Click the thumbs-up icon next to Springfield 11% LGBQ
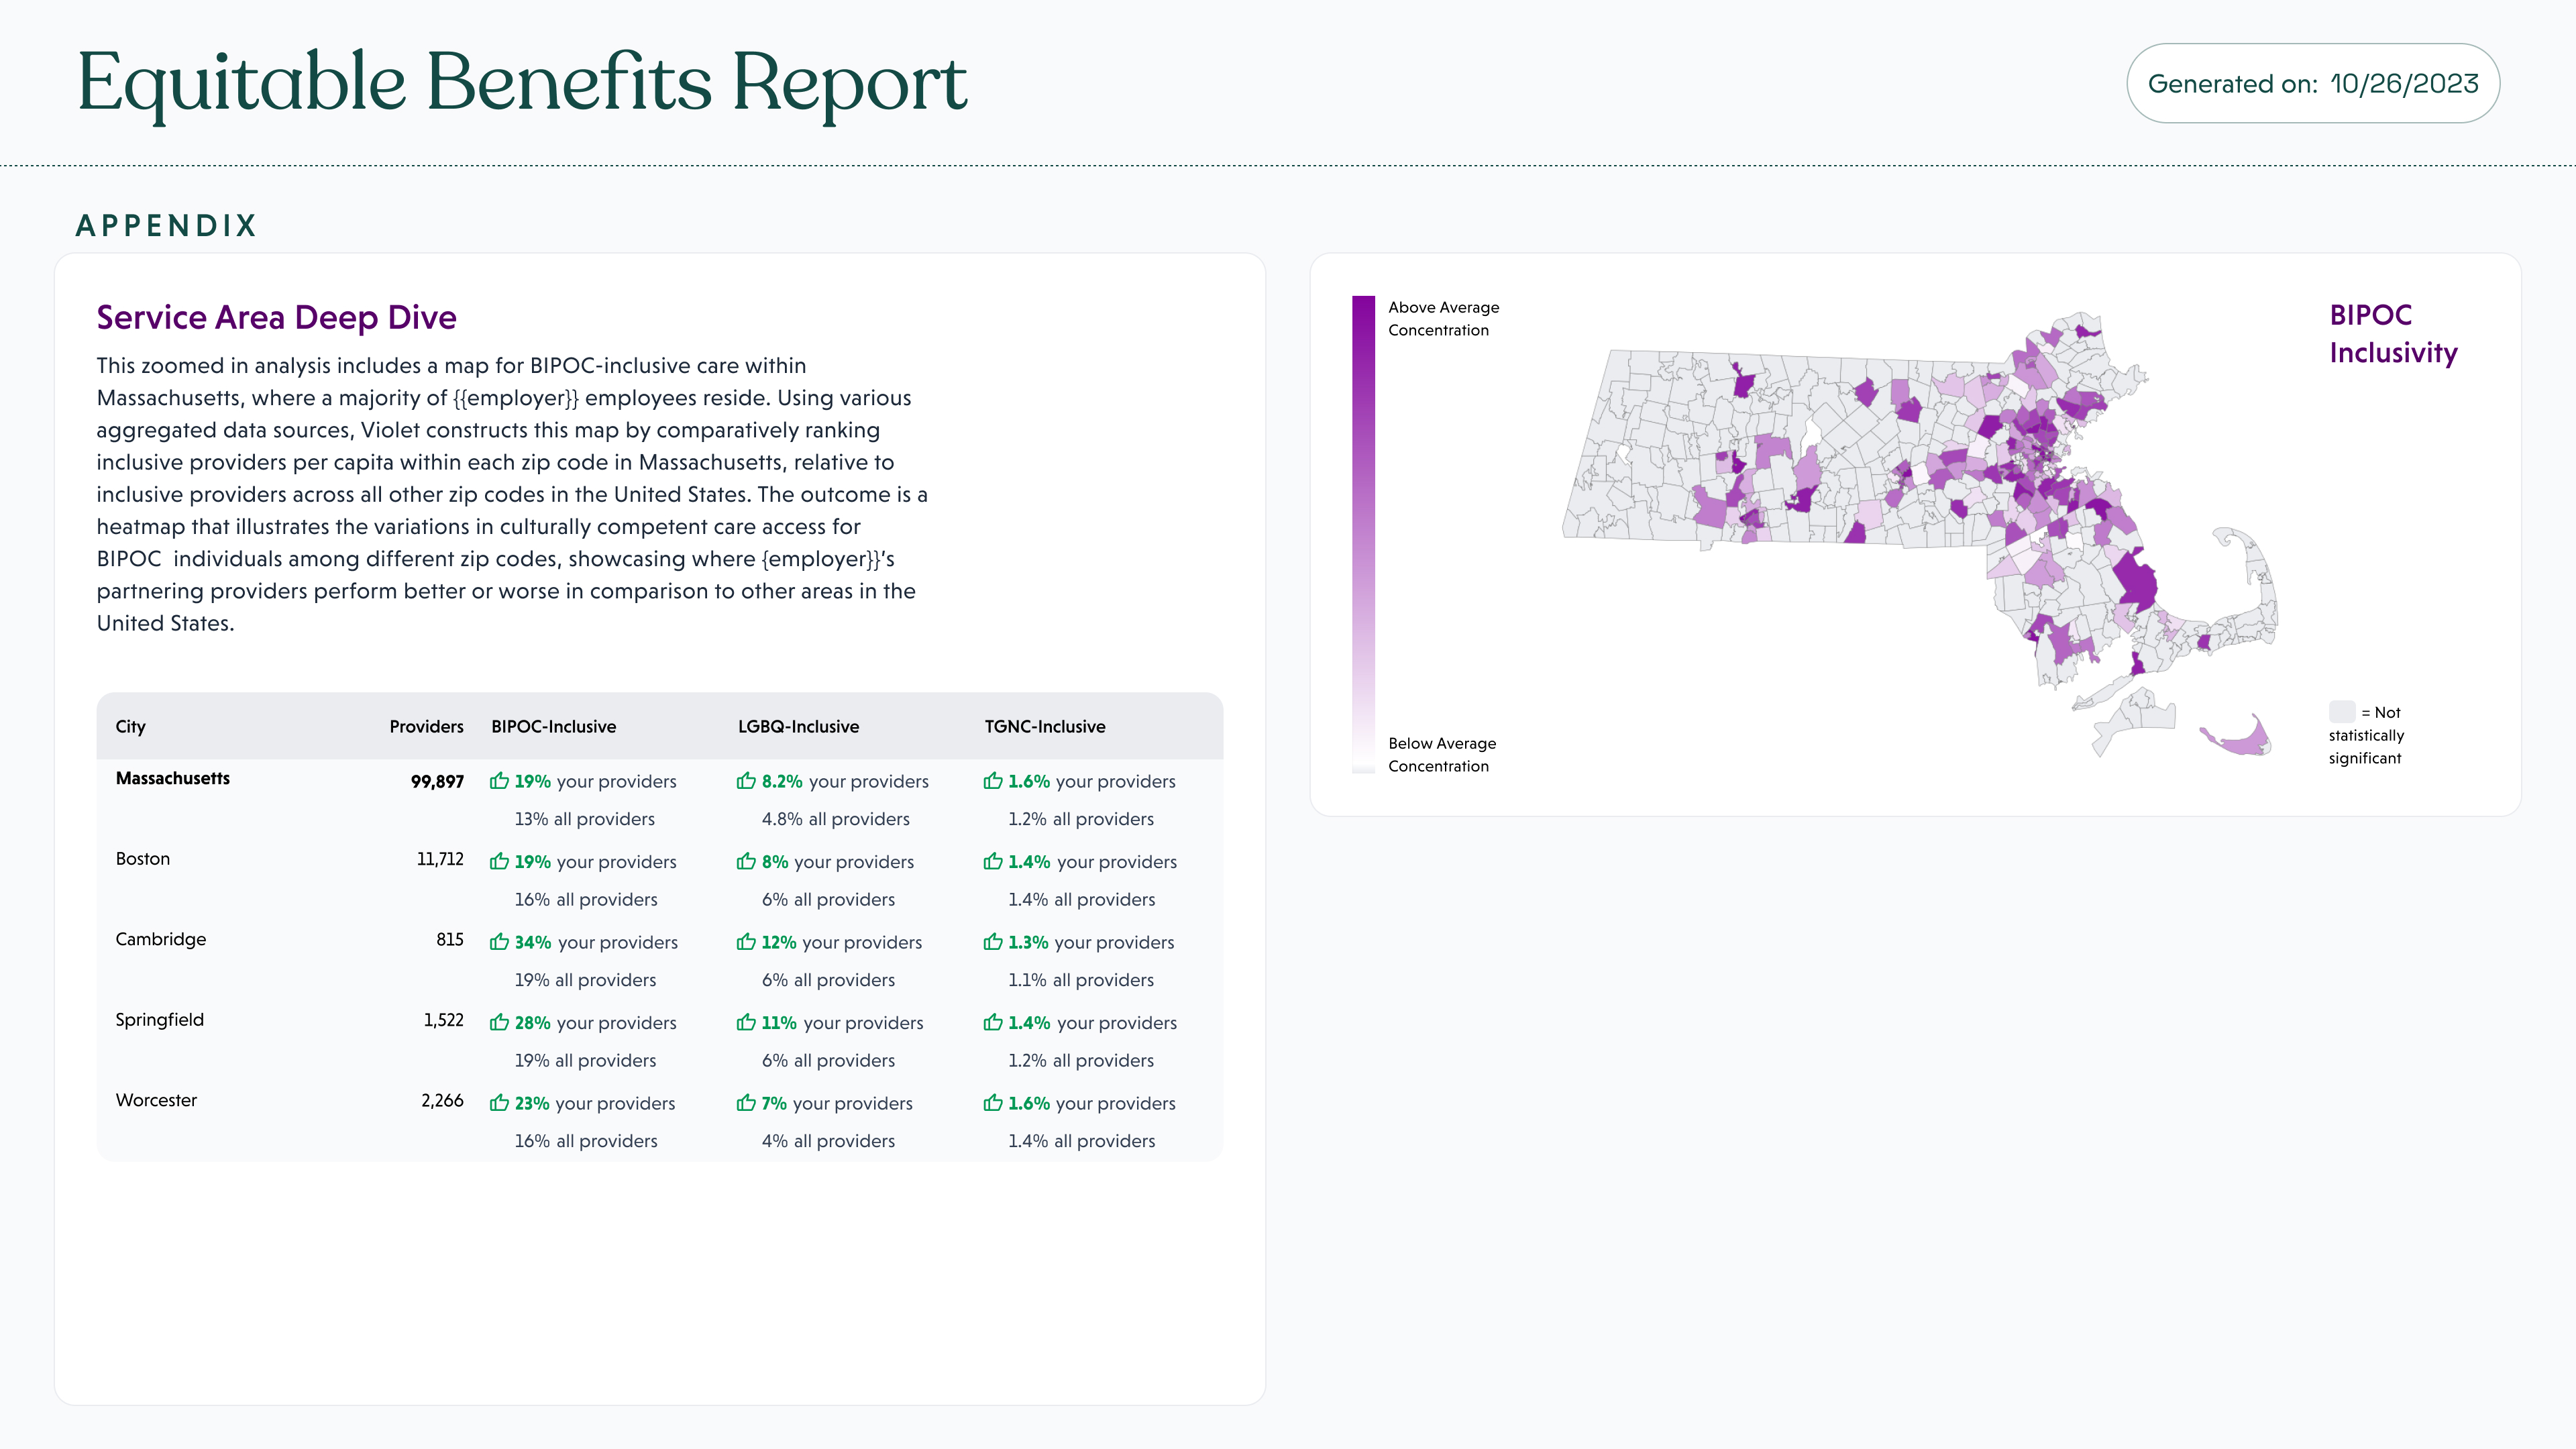The image size is (2576, 1449). coord(748,1022)
